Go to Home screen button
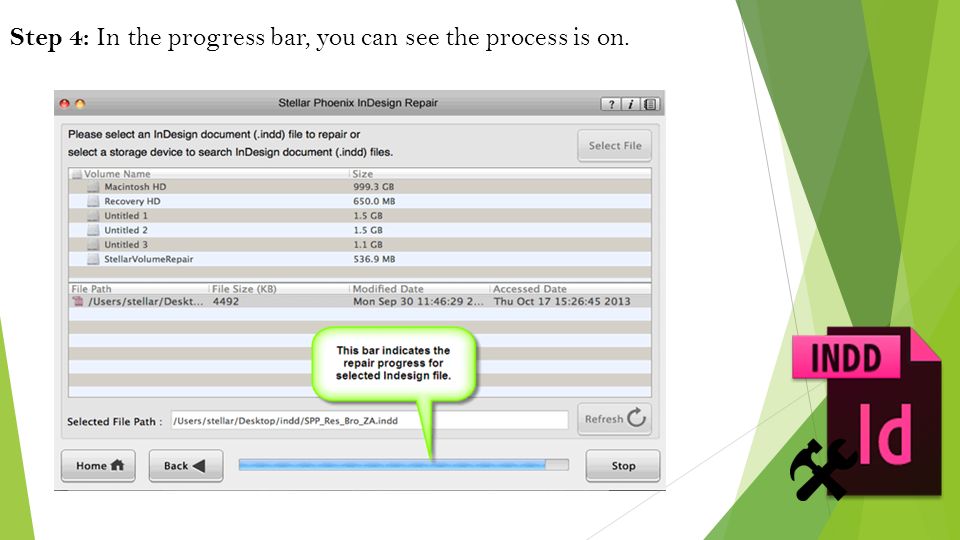960x540 pixels. click(x=99, y=466)
